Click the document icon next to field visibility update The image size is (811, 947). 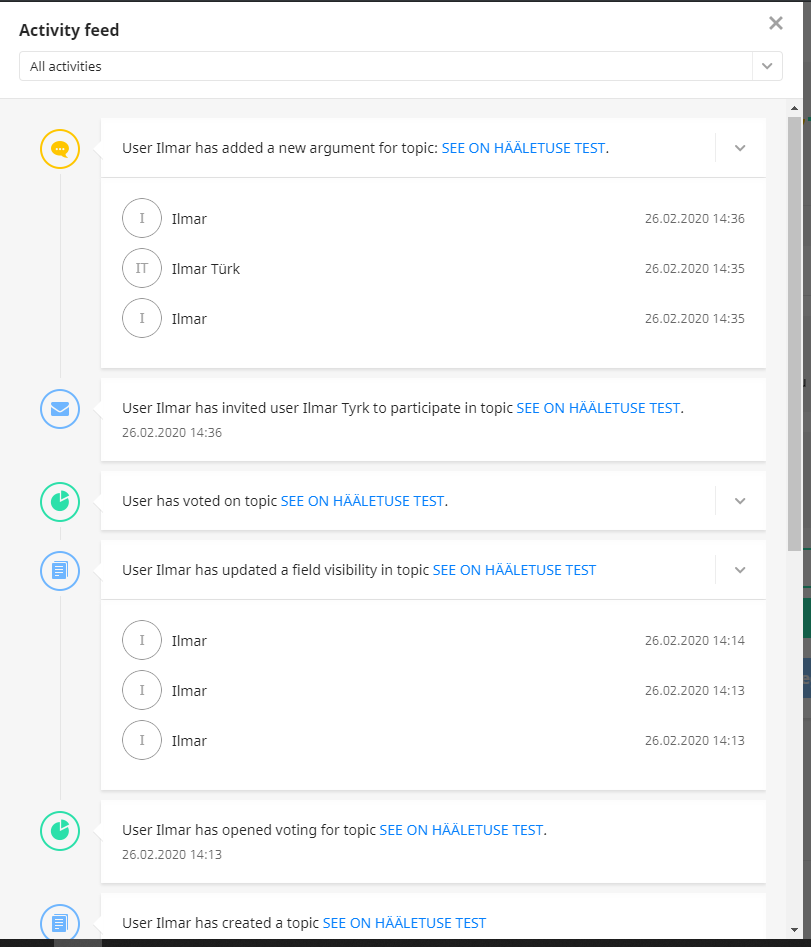point(59,571)
